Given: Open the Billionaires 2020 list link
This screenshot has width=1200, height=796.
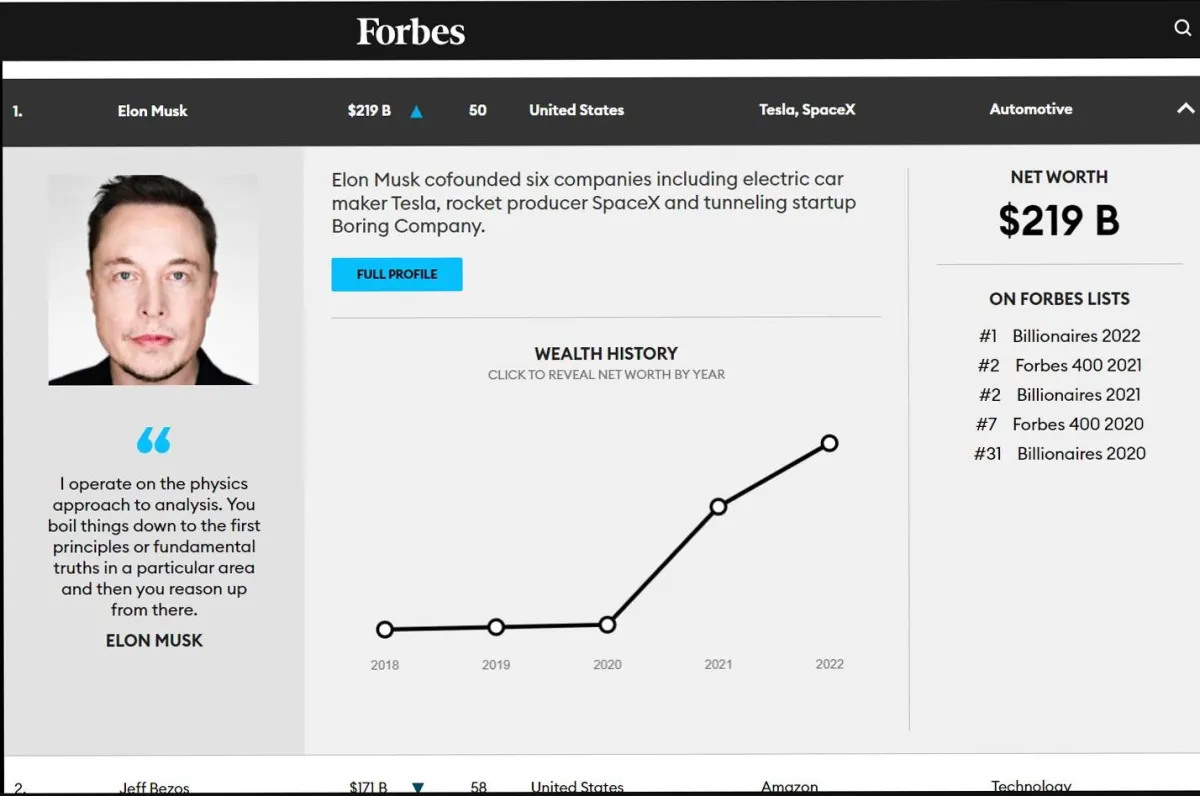Looking at the screenshot, I should tap(1081, 453).
